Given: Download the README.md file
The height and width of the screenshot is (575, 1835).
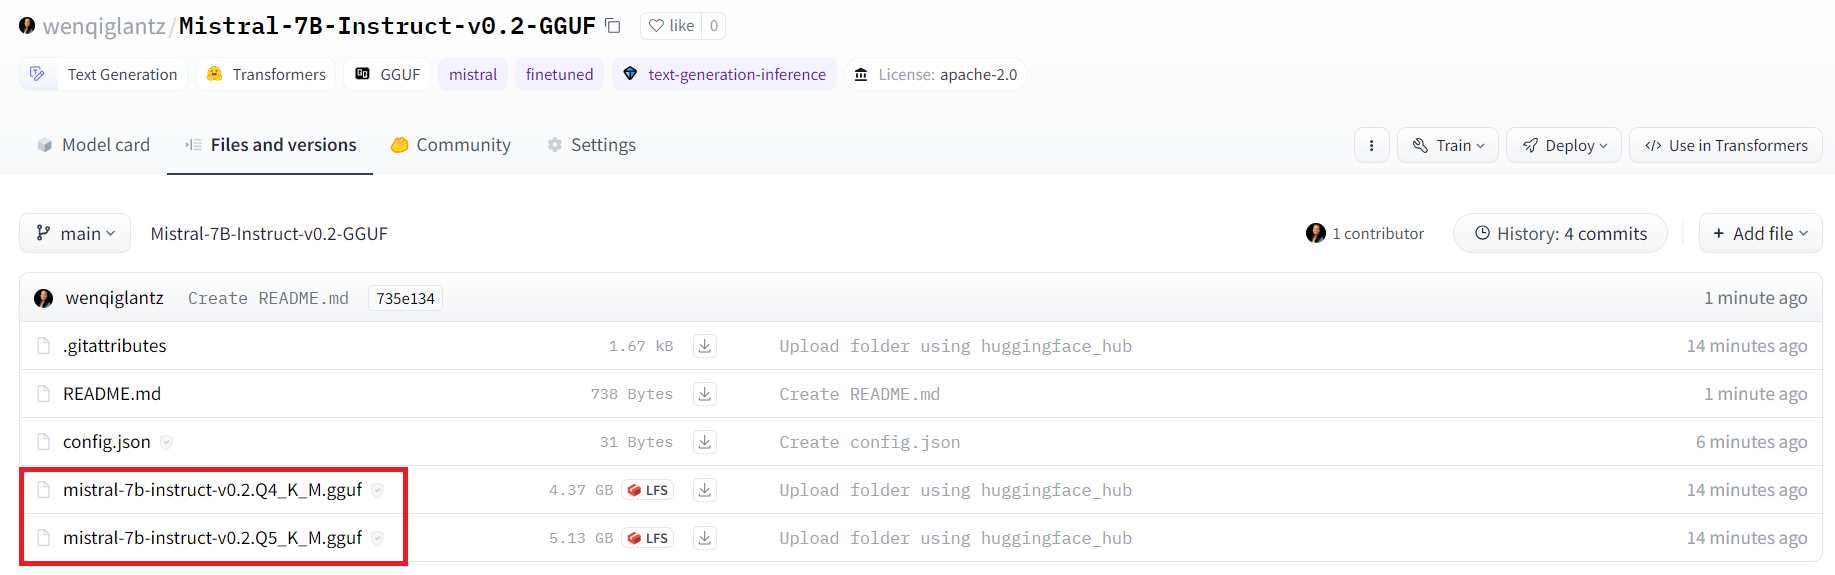Looking at the screenshot, I should [x=705, y=394].
